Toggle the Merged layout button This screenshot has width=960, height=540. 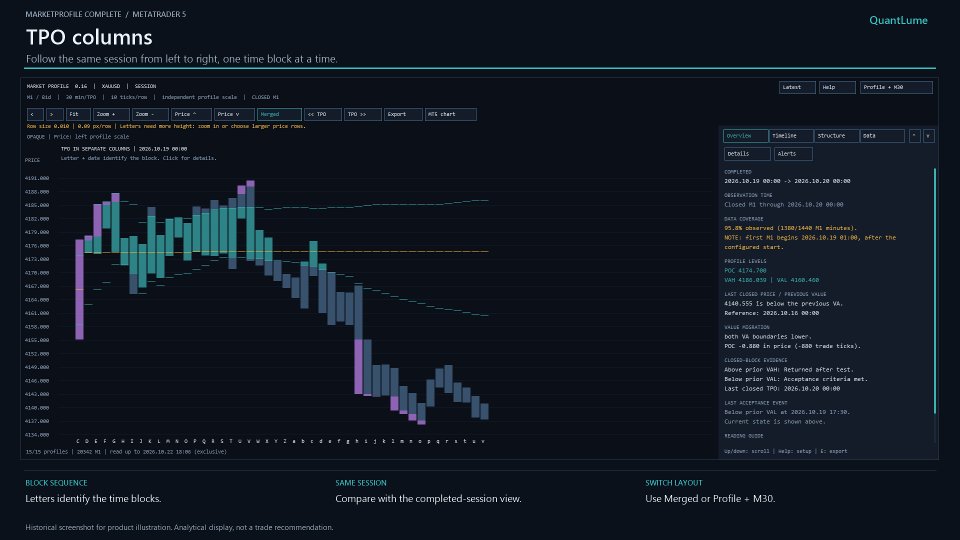click(279, 114)
